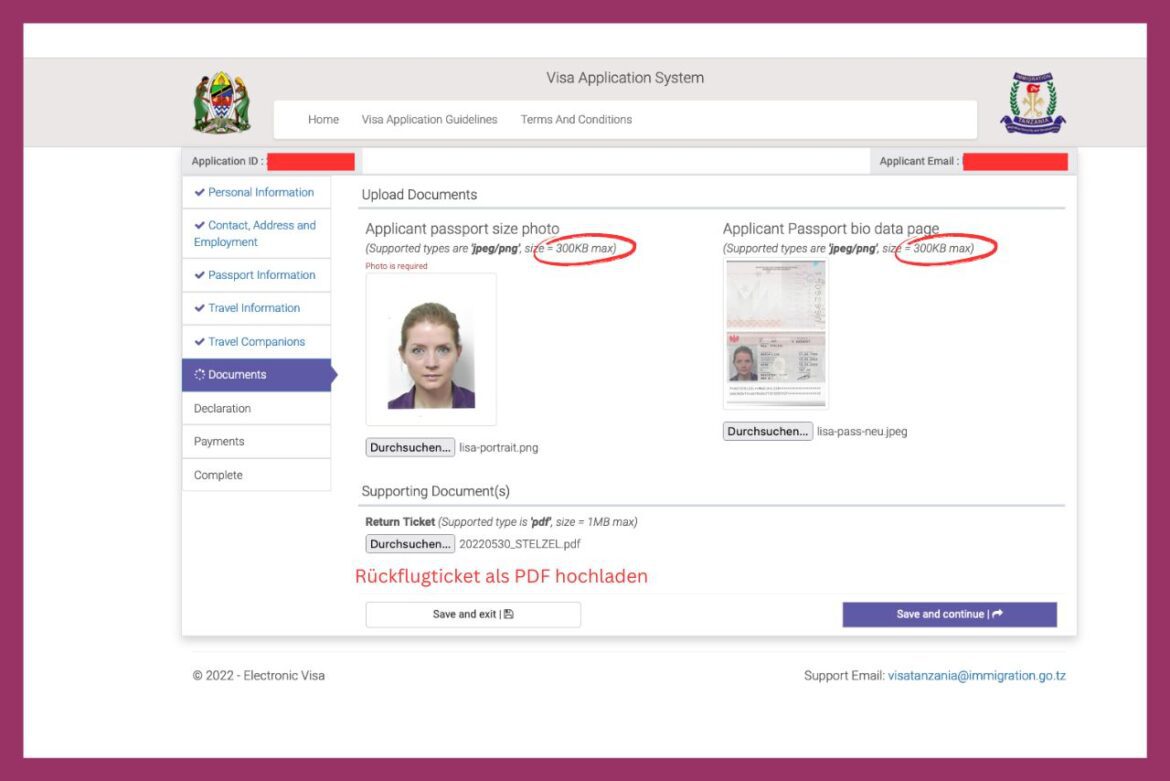Viewport: 1170px width, 781px height.
Task: Browse for the Return Ticket PDF
Action: click(410, 544)
